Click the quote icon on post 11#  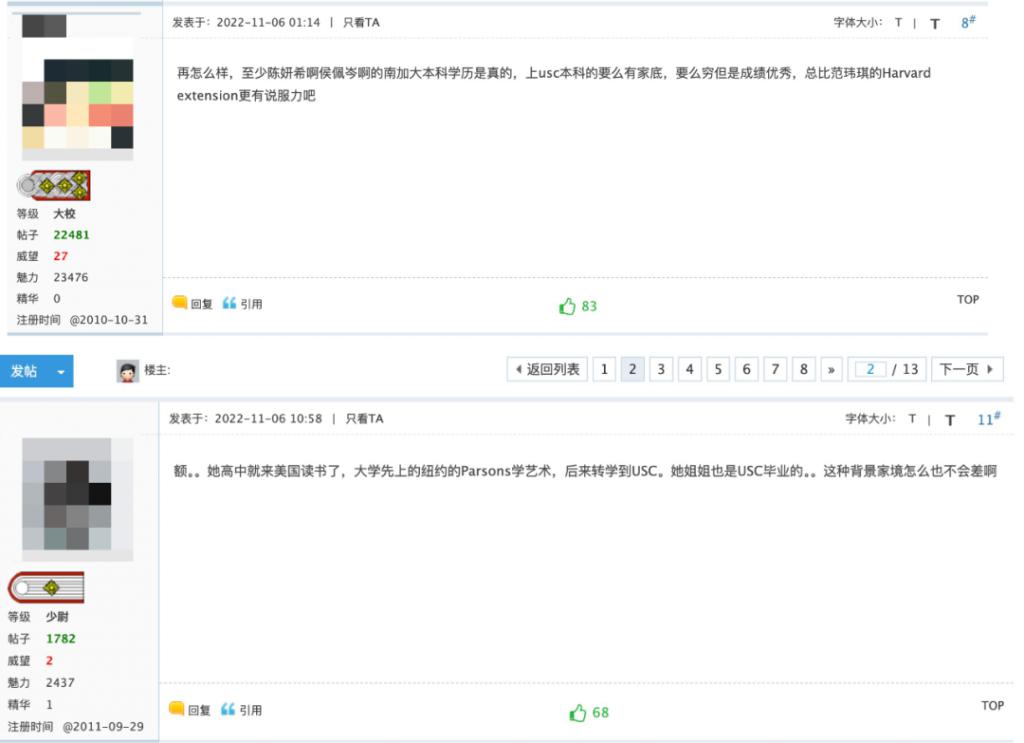[228, 709]
